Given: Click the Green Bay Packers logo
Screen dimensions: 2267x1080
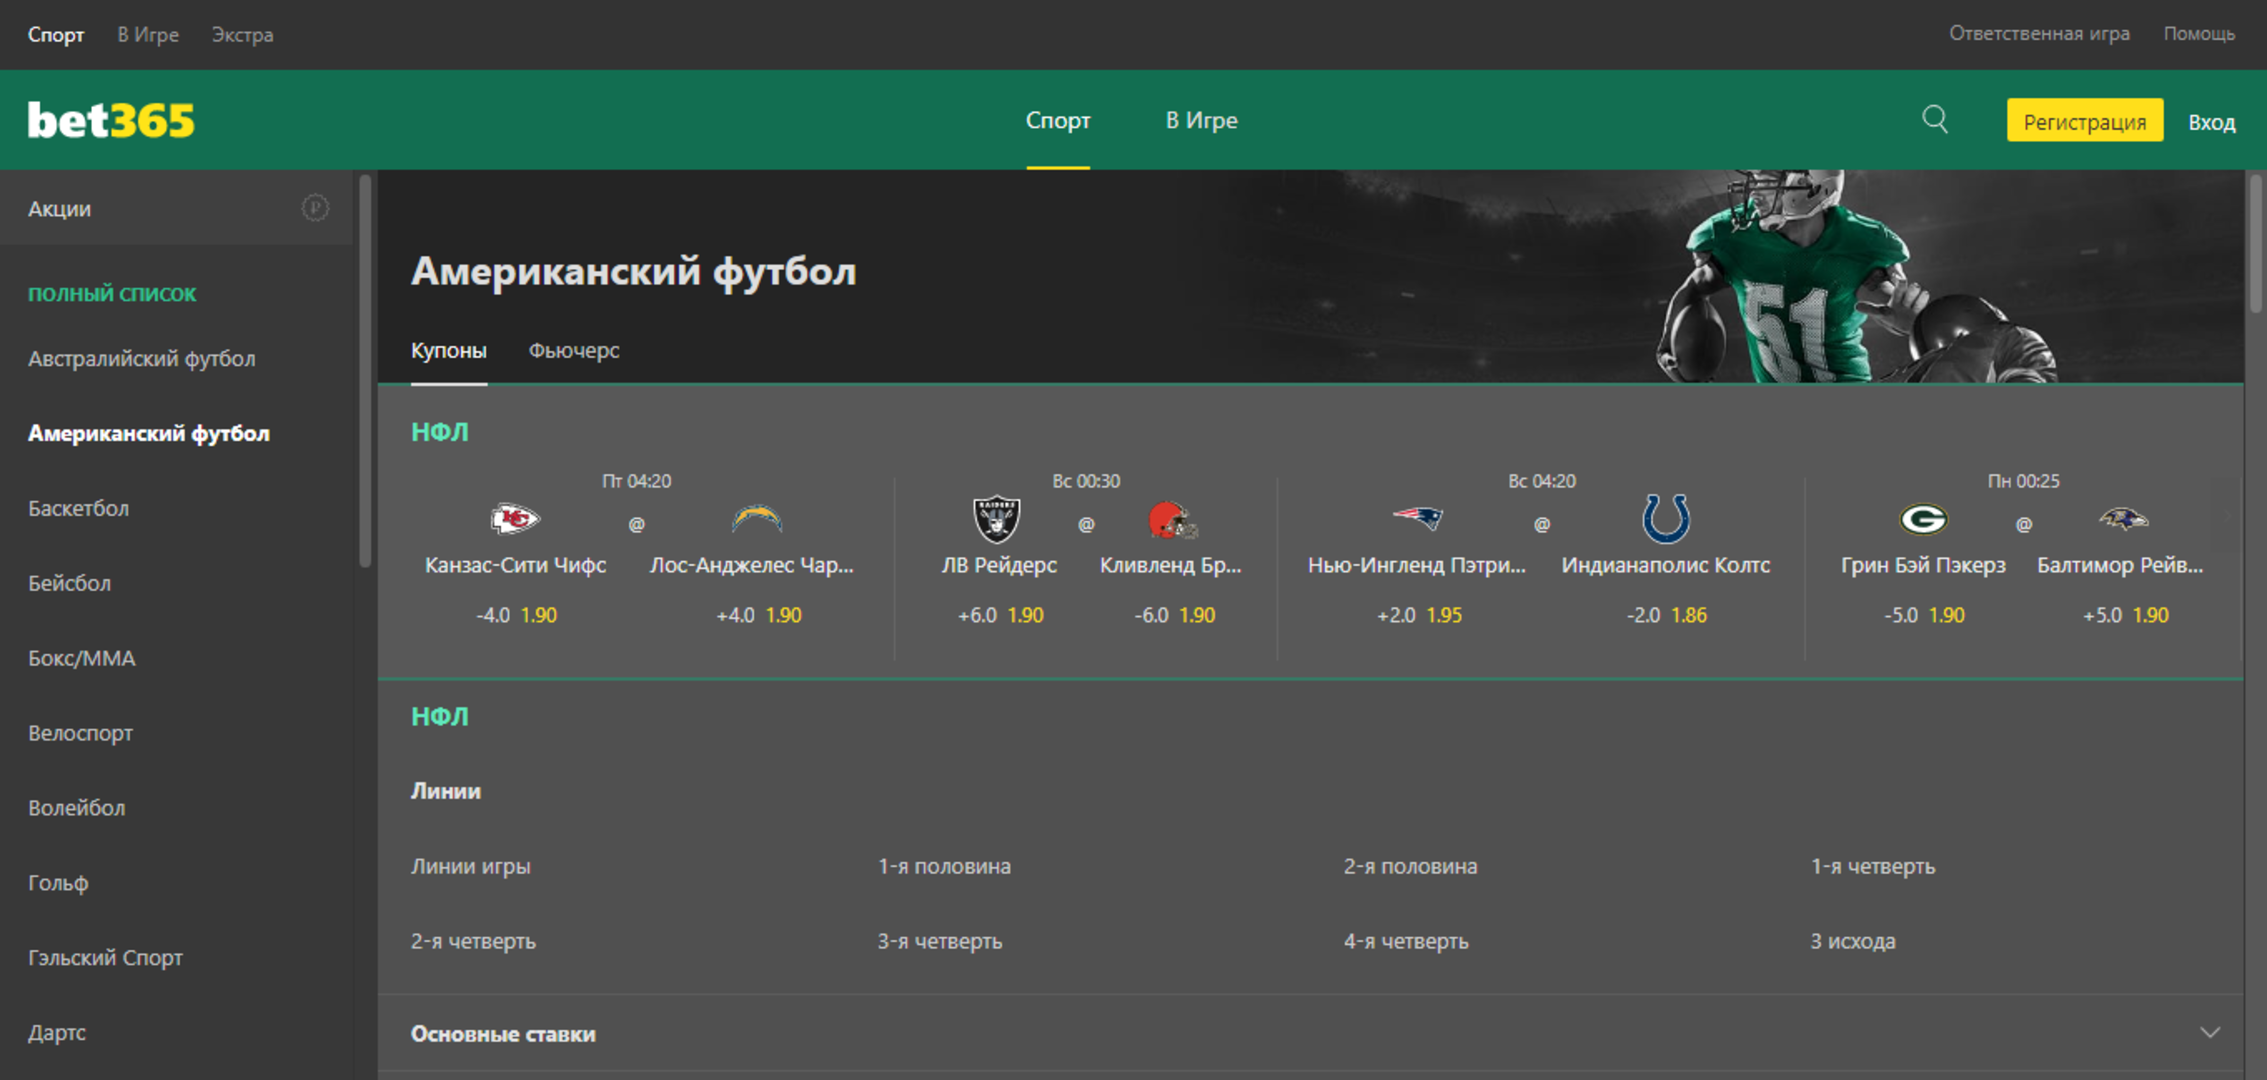Looking at the screenshot, I should tap(1923, 519).
